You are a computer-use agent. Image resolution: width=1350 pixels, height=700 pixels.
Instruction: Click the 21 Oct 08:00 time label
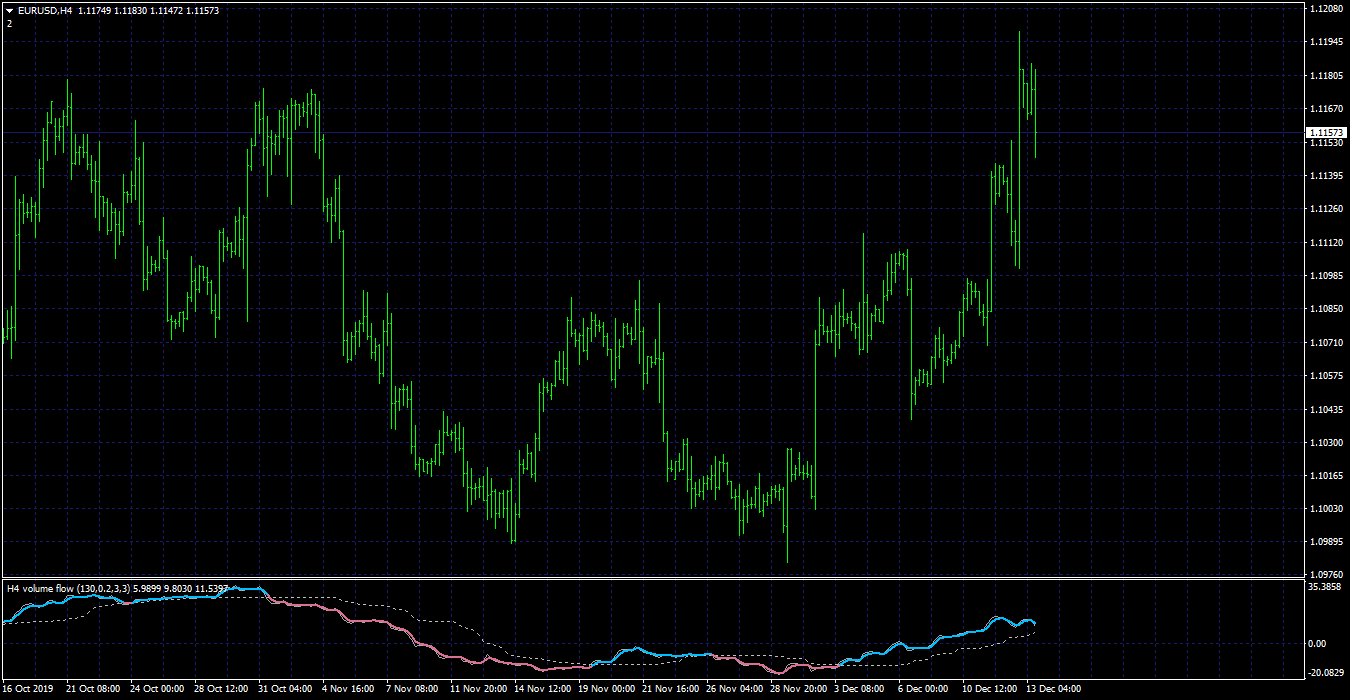point(93,689)
